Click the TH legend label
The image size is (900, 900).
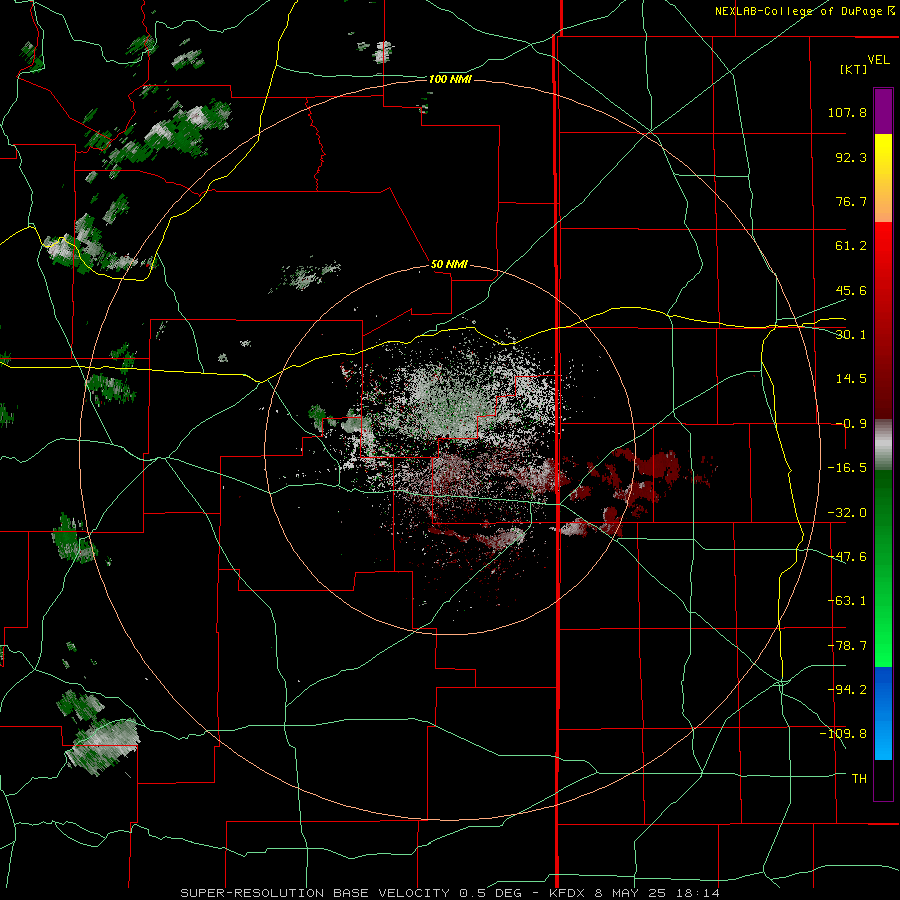(859, 778)
